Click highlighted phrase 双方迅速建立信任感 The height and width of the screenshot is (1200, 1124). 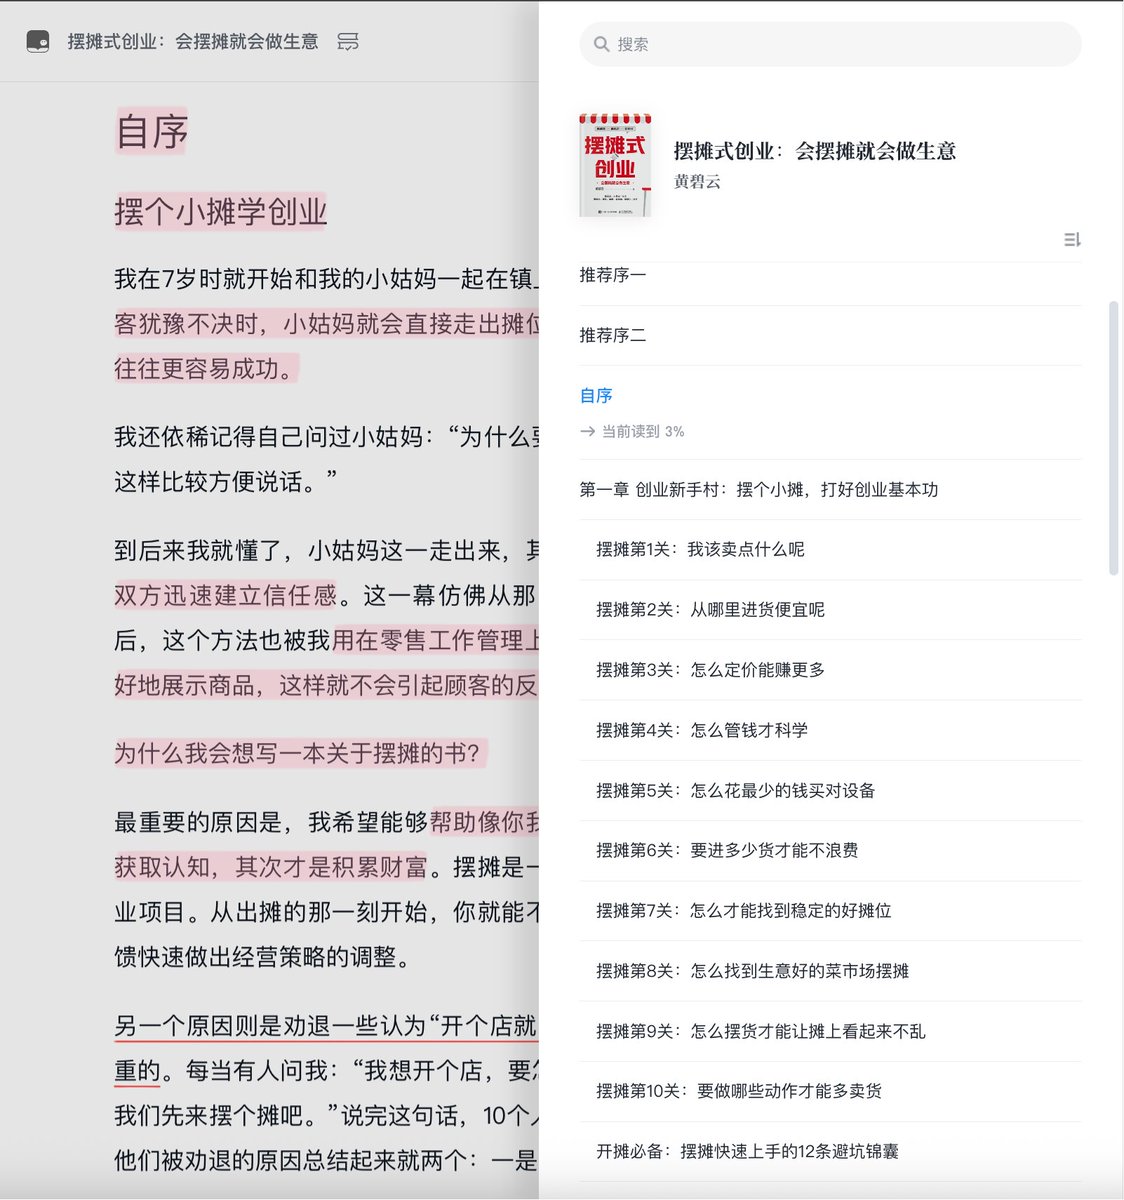pos(226,596)
